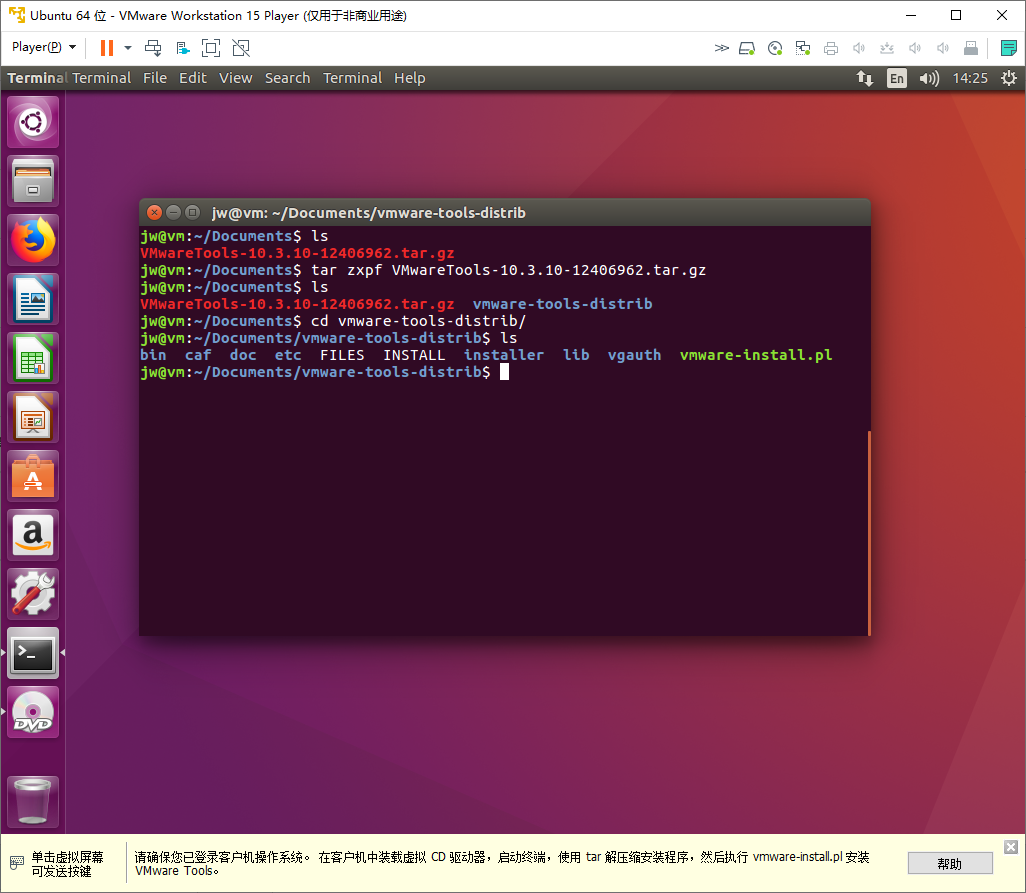This screenshot has width=1026, height=893.
Task: Click the blue installer directory name
Action: (x=504, y=355)
